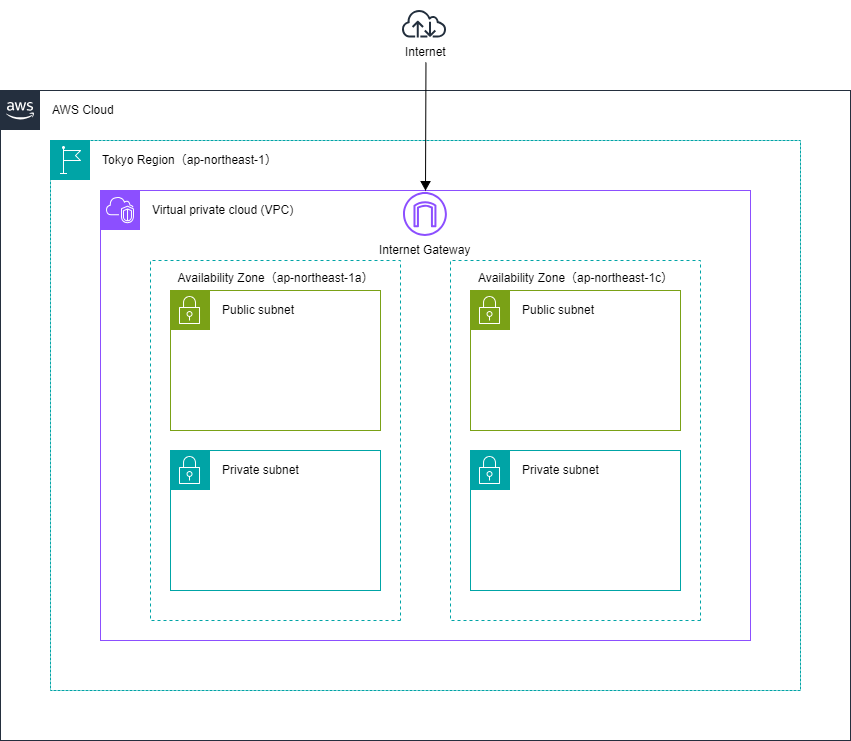The width and height of the screenshot is (851, 741).
Task: Select the "Internet" label text
Action: [x=425, y=52]
